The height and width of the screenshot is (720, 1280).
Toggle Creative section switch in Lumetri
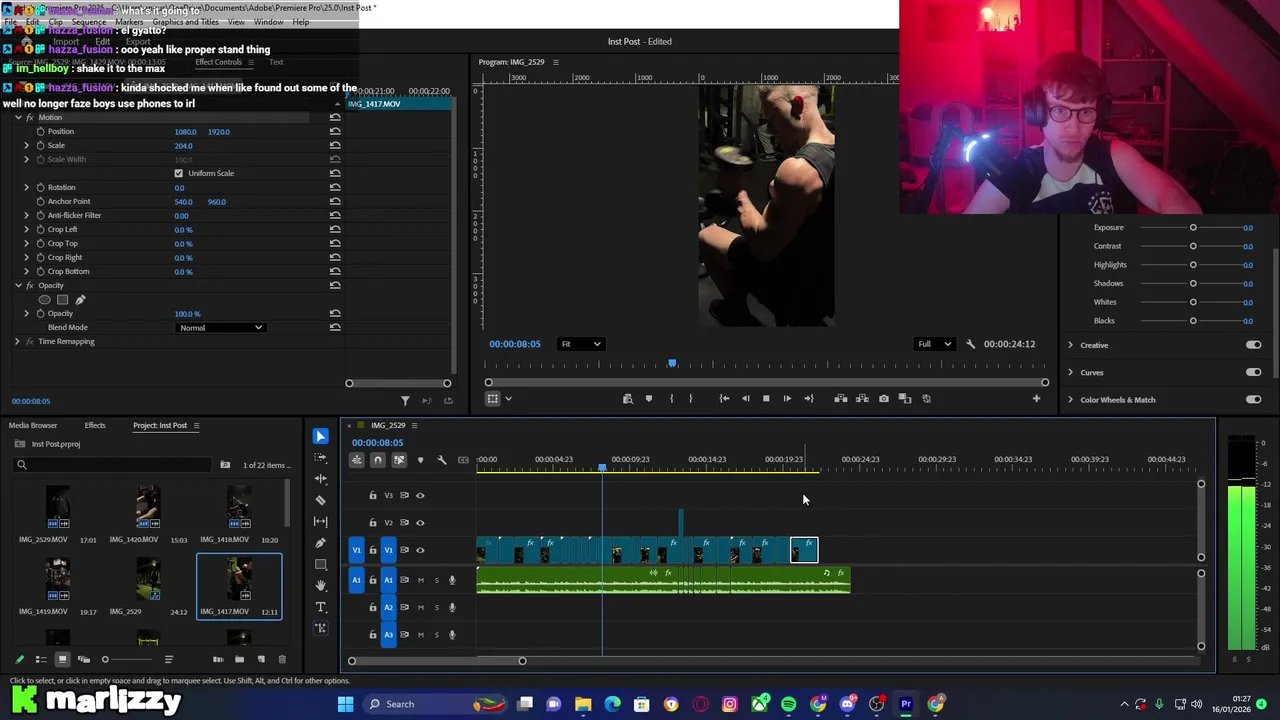tap(1253, 345)
